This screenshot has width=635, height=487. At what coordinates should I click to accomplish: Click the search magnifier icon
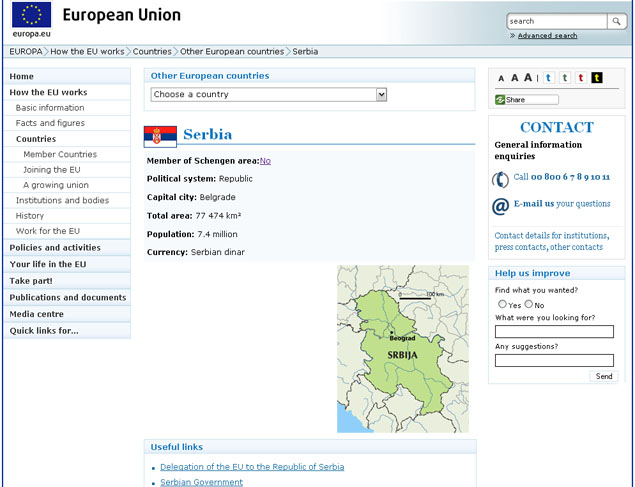pos(616,21)
